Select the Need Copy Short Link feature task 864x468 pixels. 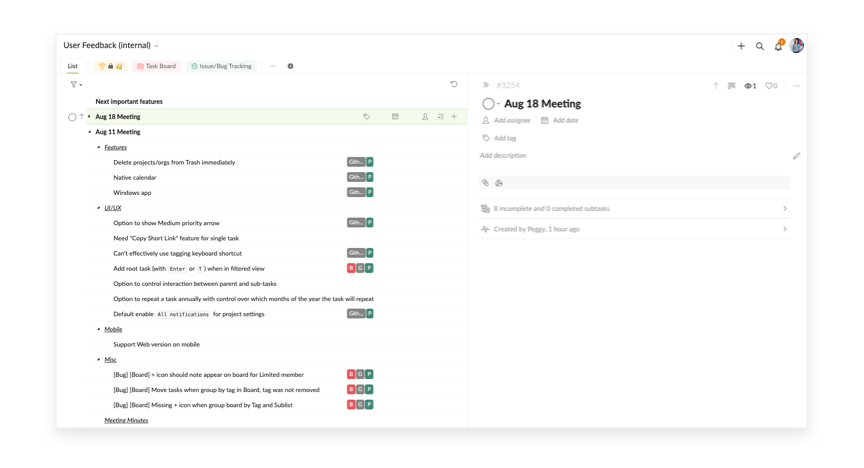(x=176, y=238)
